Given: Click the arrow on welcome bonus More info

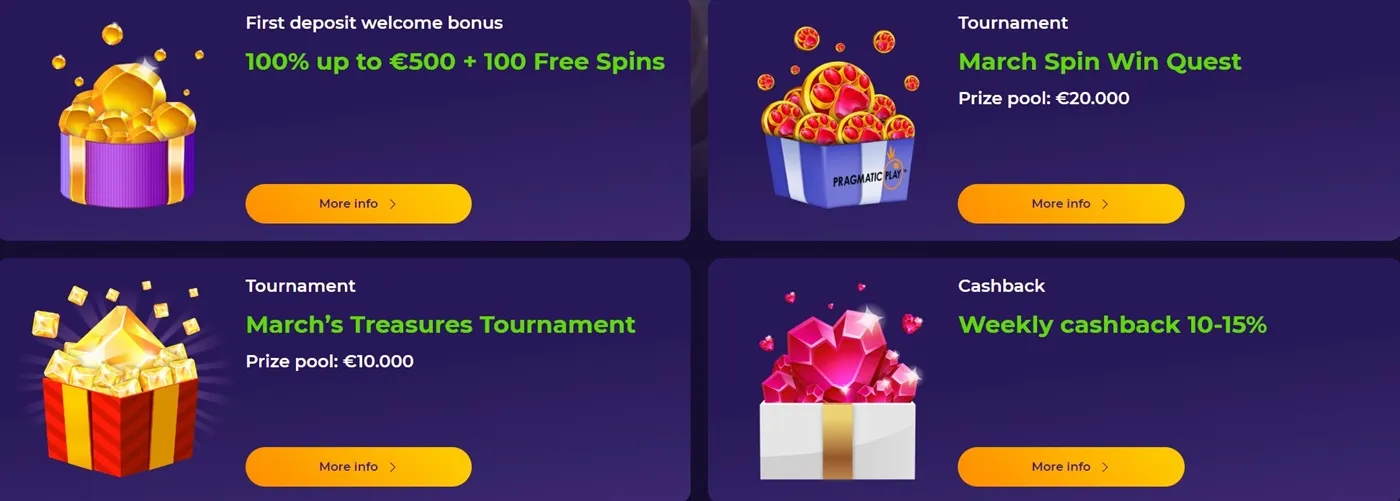Looking at the screenshot, I should [393, 204].
